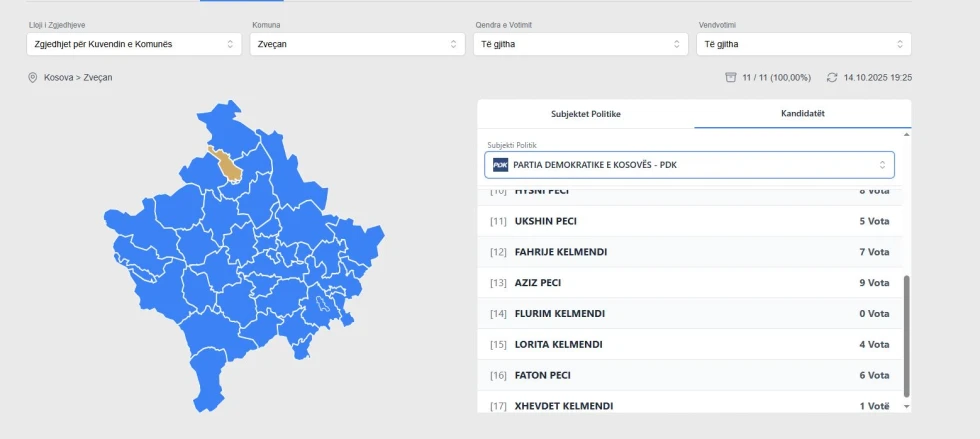Select candidate AZIZ PECI row
This screenshot has height=439, width=980.
[x=690, y=283]
